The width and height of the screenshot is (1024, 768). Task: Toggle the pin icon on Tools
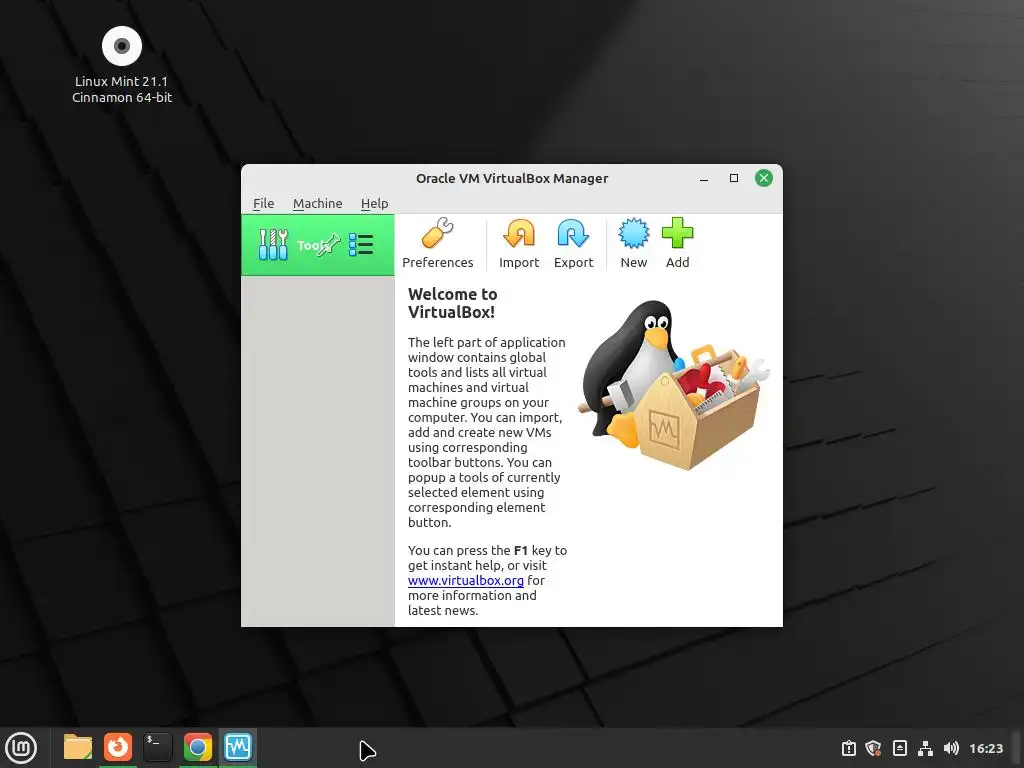pos(330,245)
